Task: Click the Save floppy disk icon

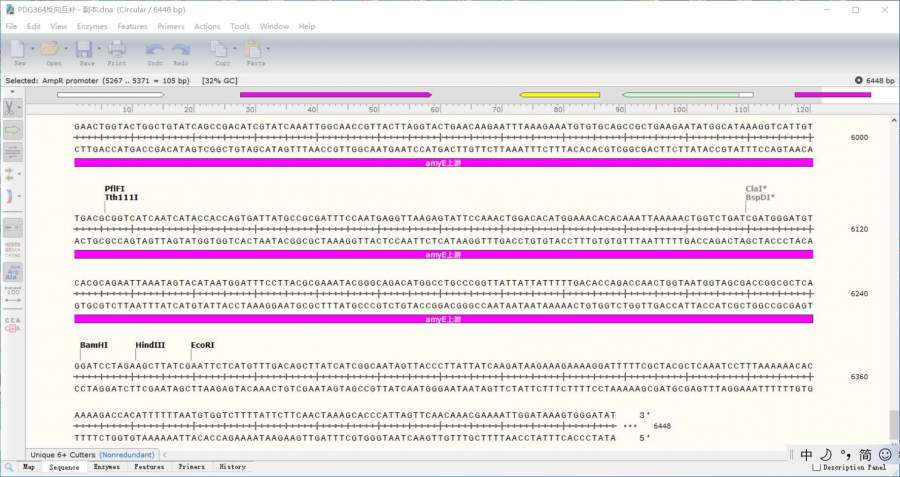Action: pos(84,49)
